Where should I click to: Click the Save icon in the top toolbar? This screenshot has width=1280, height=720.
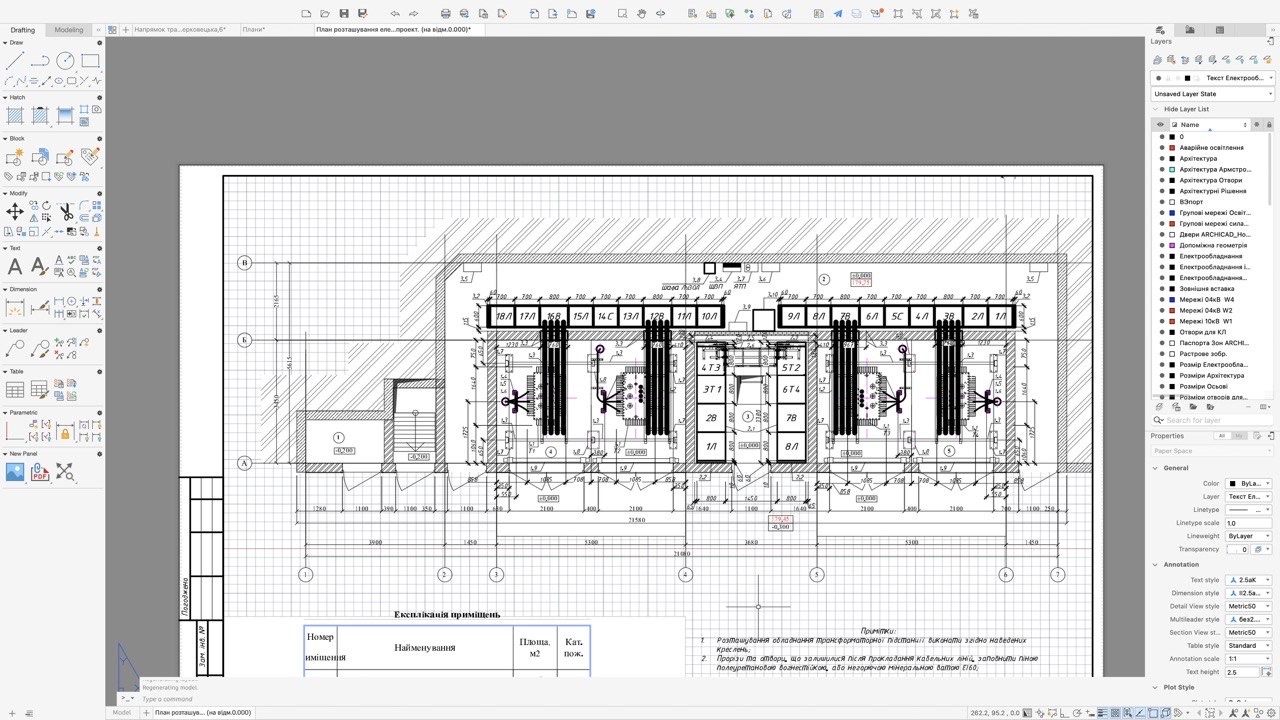[x=344, y=13]
